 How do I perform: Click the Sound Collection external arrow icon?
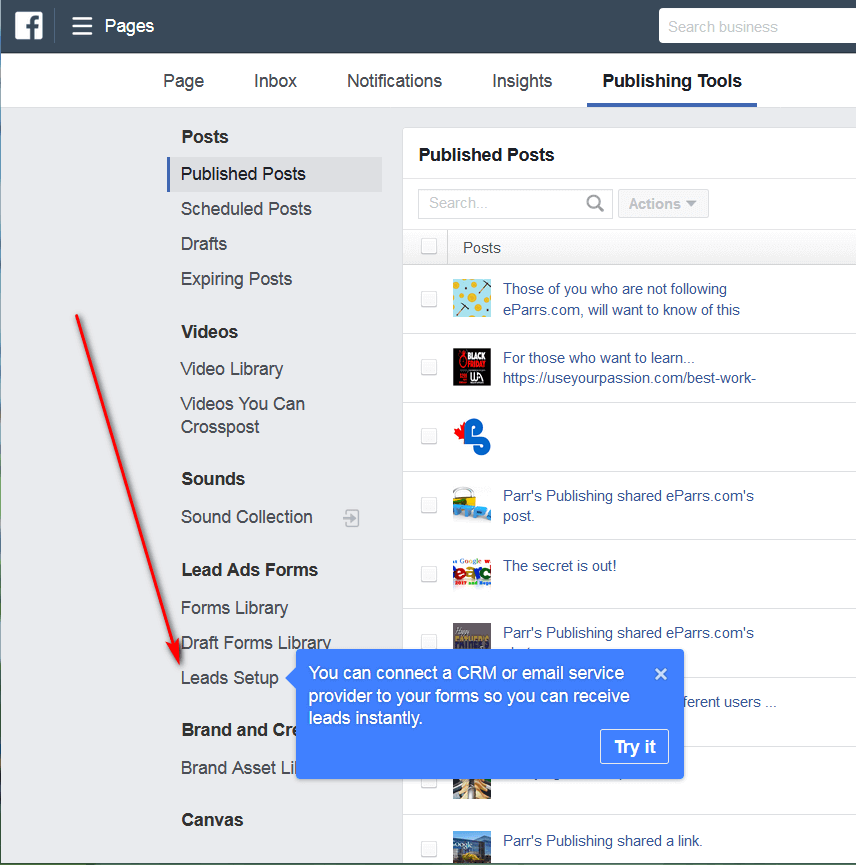pos(351,518)
